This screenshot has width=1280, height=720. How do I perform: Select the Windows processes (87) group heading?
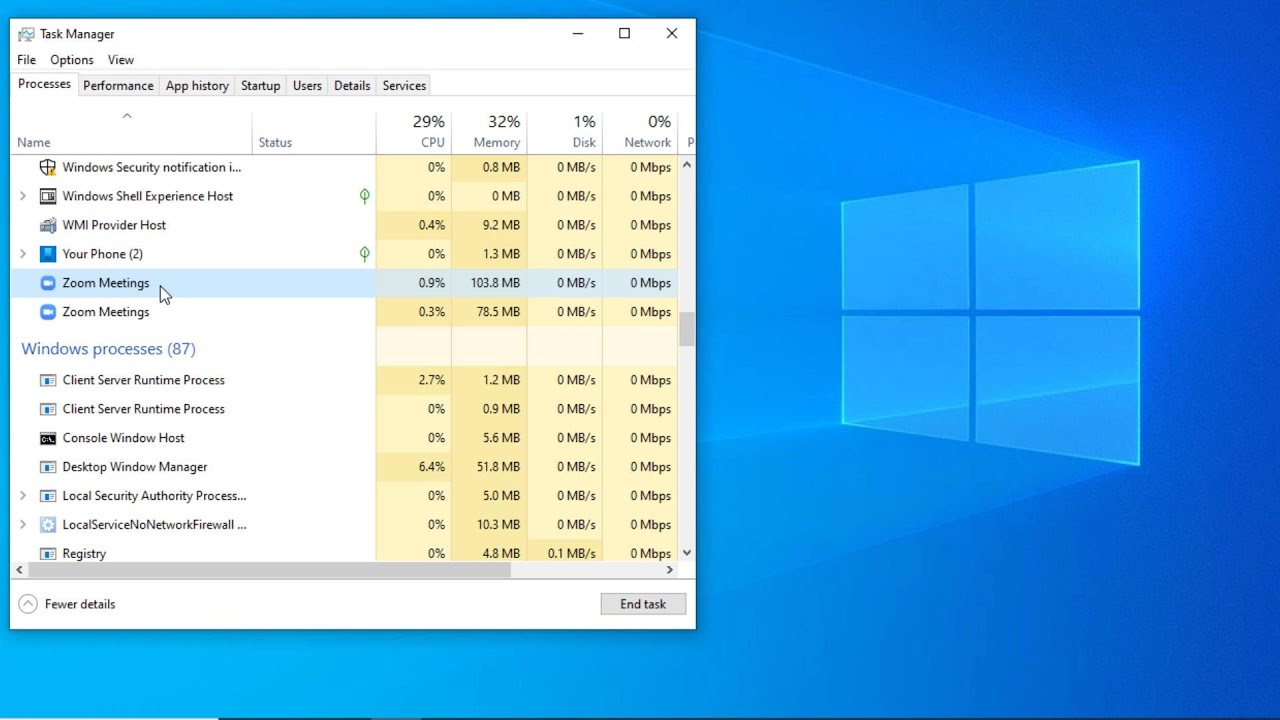pyautogui.click(x=108, y=349)
